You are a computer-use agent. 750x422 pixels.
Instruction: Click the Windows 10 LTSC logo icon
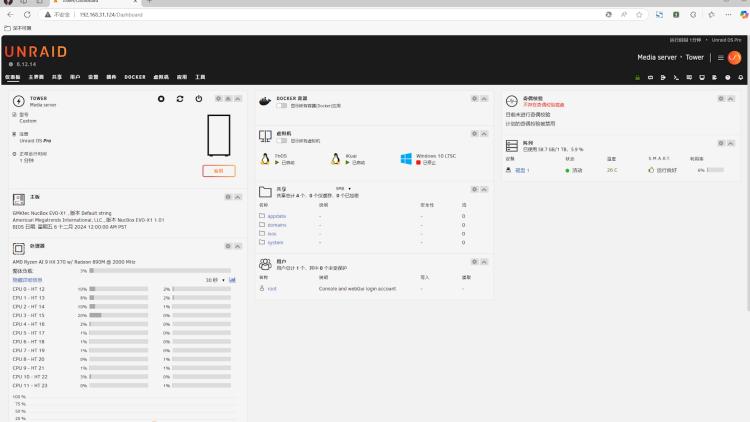coord(406,159)
